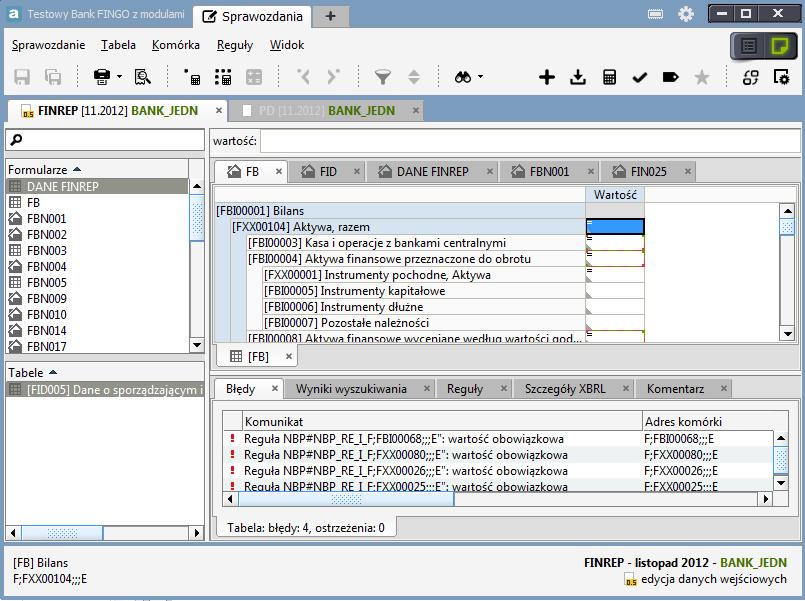Click the Komunikat column header
The image size is (805, 601).
tap(442, 421)
